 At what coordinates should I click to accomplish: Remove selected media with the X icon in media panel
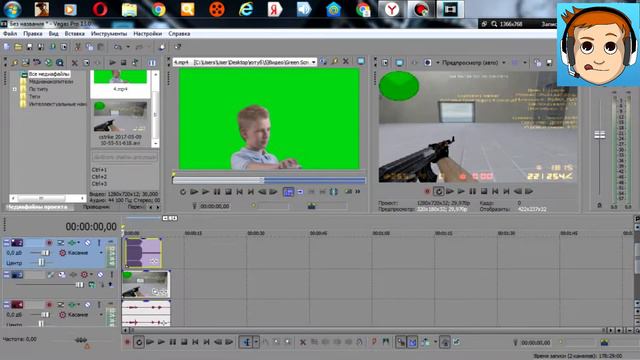74,63
